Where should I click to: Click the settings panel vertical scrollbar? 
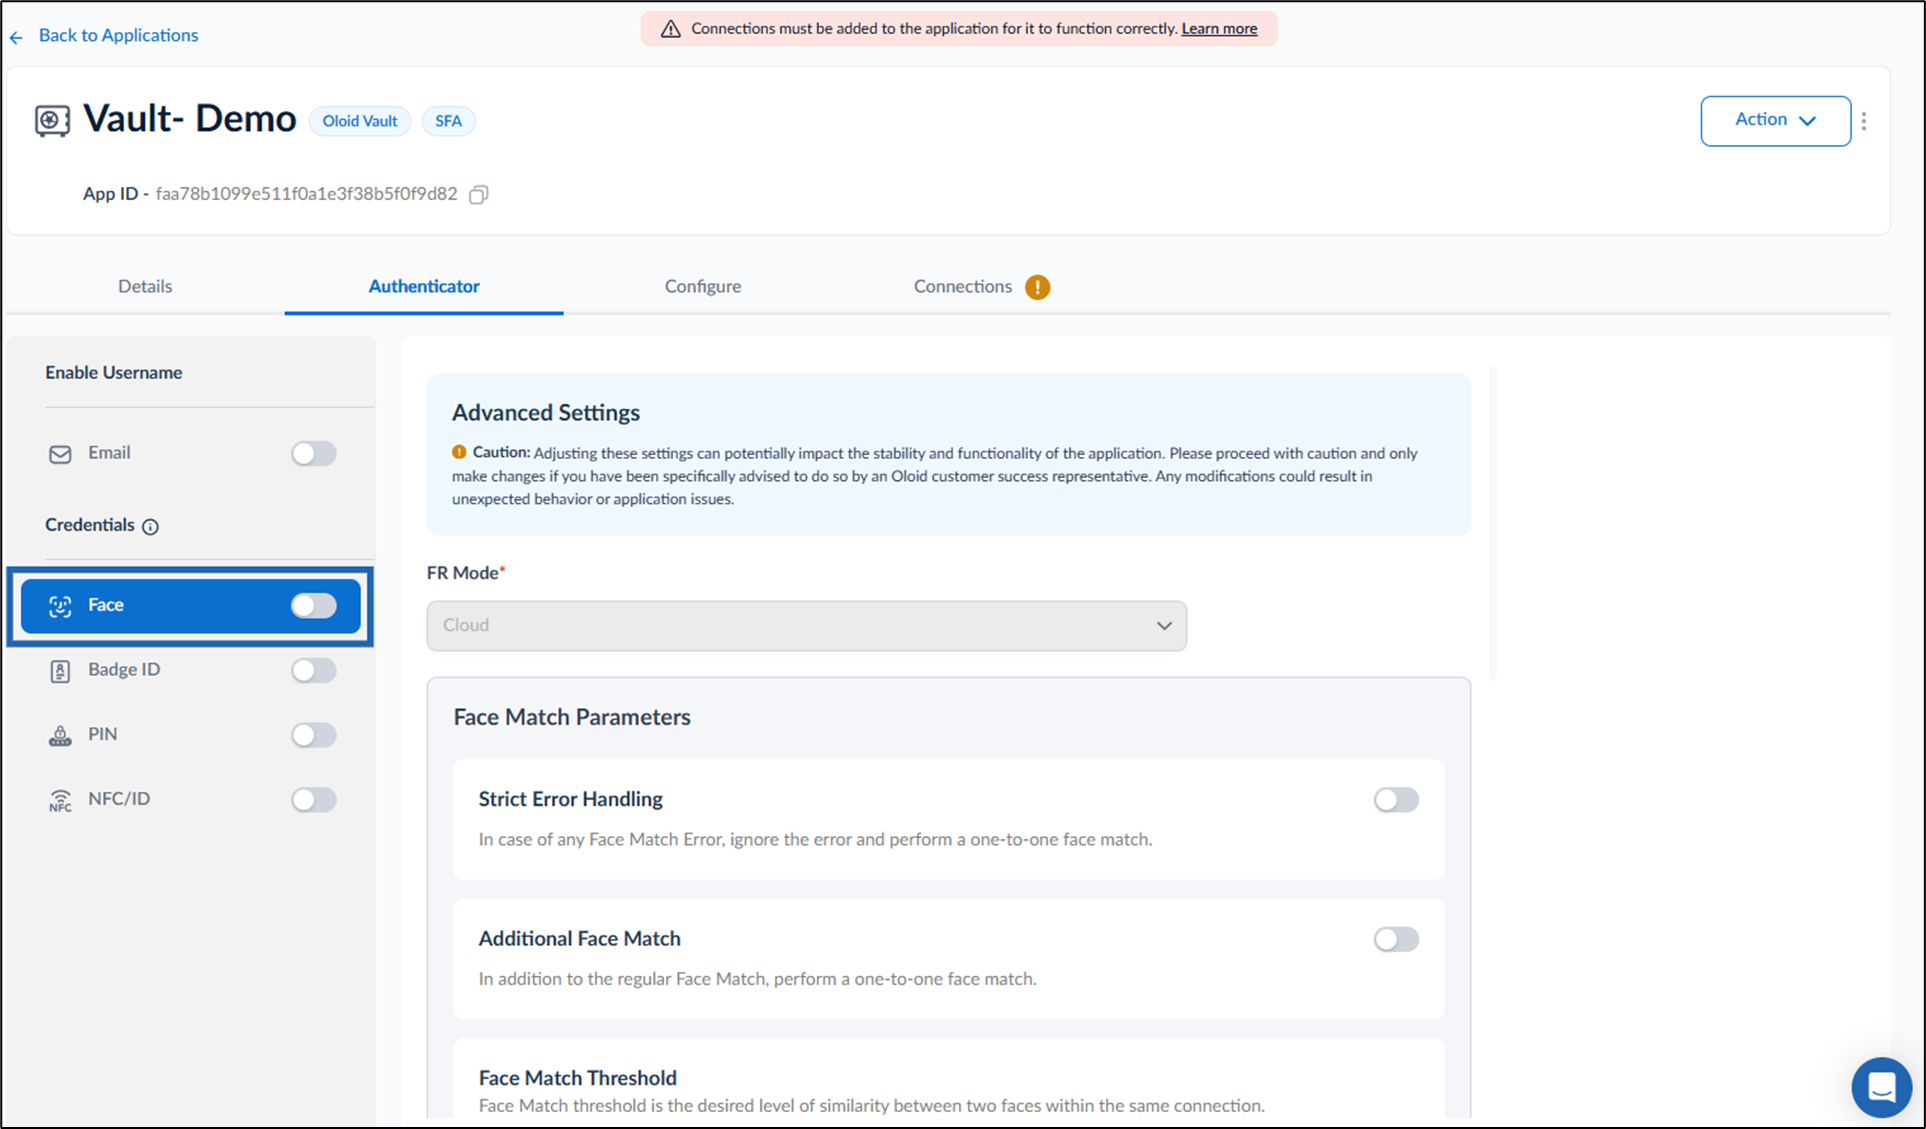[x=1492, y=523]
